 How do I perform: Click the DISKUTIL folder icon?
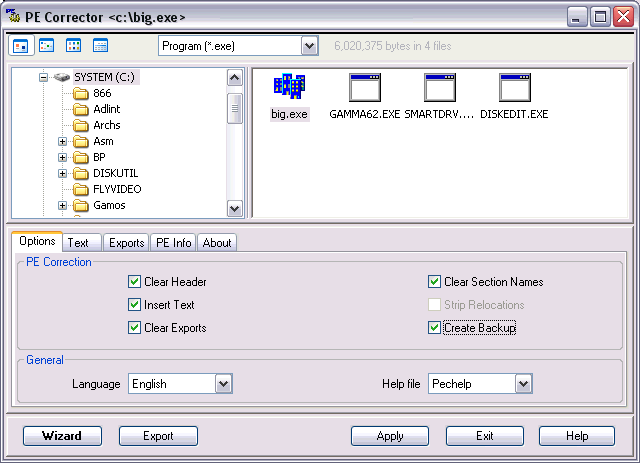click(81, 174)
